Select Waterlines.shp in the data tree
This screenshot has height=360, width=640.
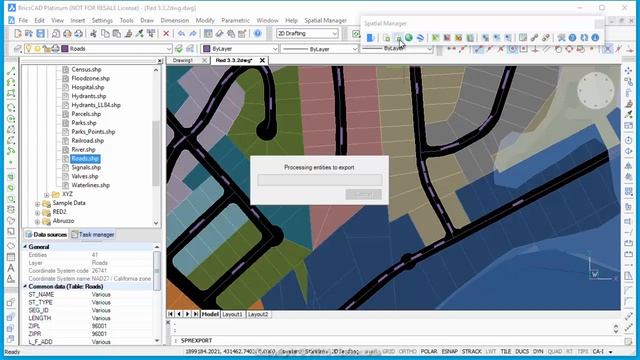[90, 185]
